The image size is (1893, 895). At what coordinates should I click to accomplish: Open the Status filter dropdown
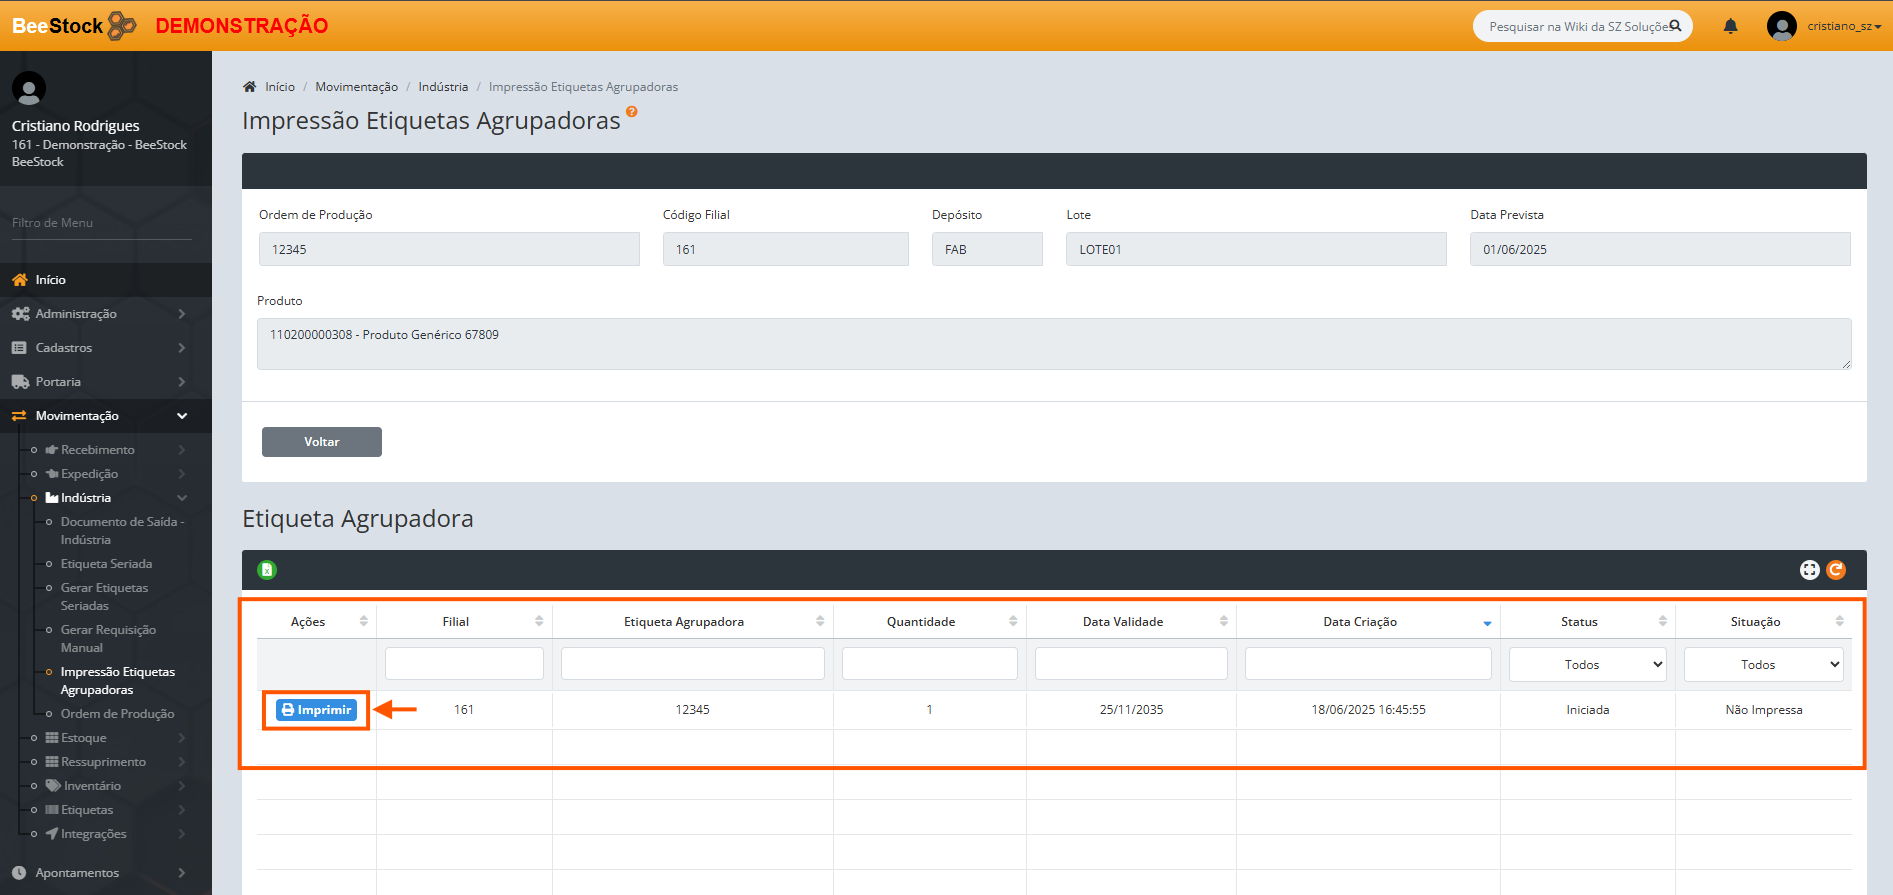pos(1587,665)
